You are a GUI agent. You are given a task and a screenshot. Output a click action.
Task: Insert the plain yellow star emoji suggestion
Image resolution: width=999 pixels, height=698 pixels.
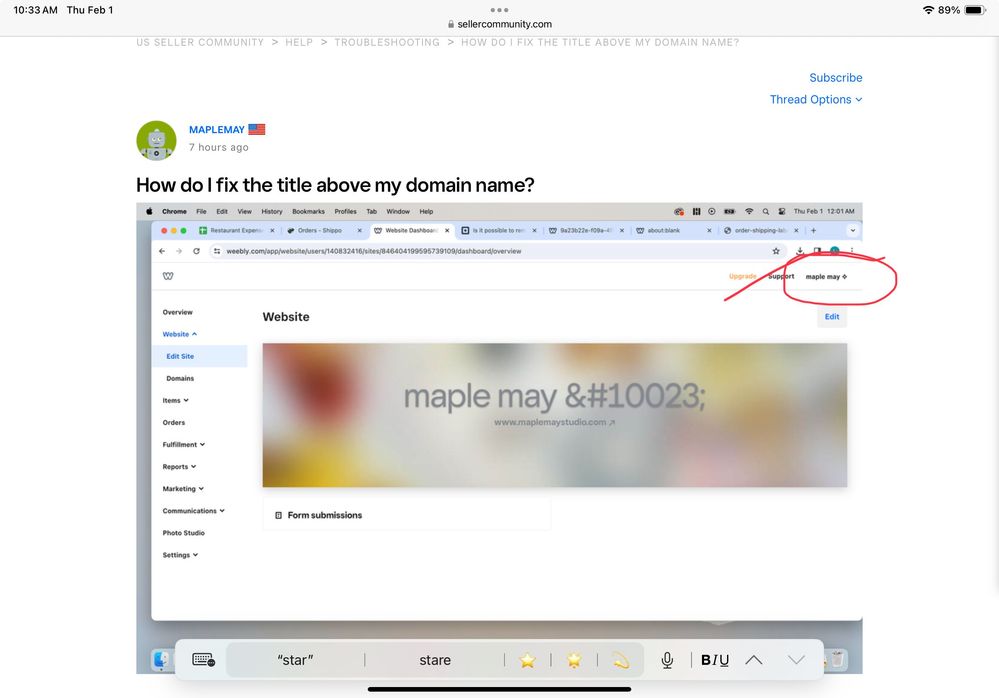[527, 660]
